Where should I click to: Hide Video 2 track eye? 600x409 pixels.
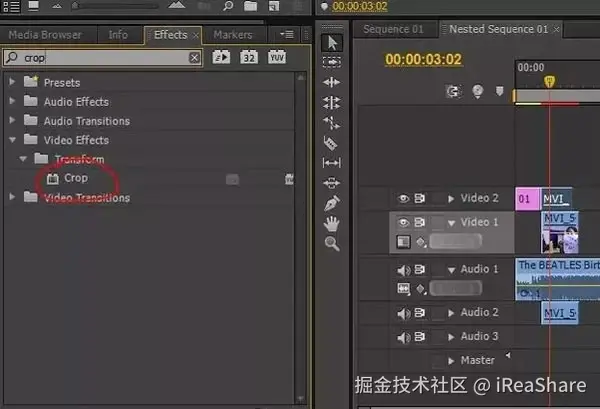[403, 198]
